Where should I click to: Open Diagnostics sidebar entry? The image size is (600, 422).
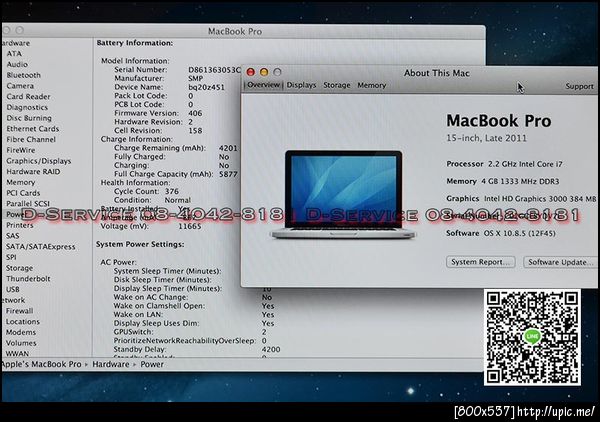[27, 107]
